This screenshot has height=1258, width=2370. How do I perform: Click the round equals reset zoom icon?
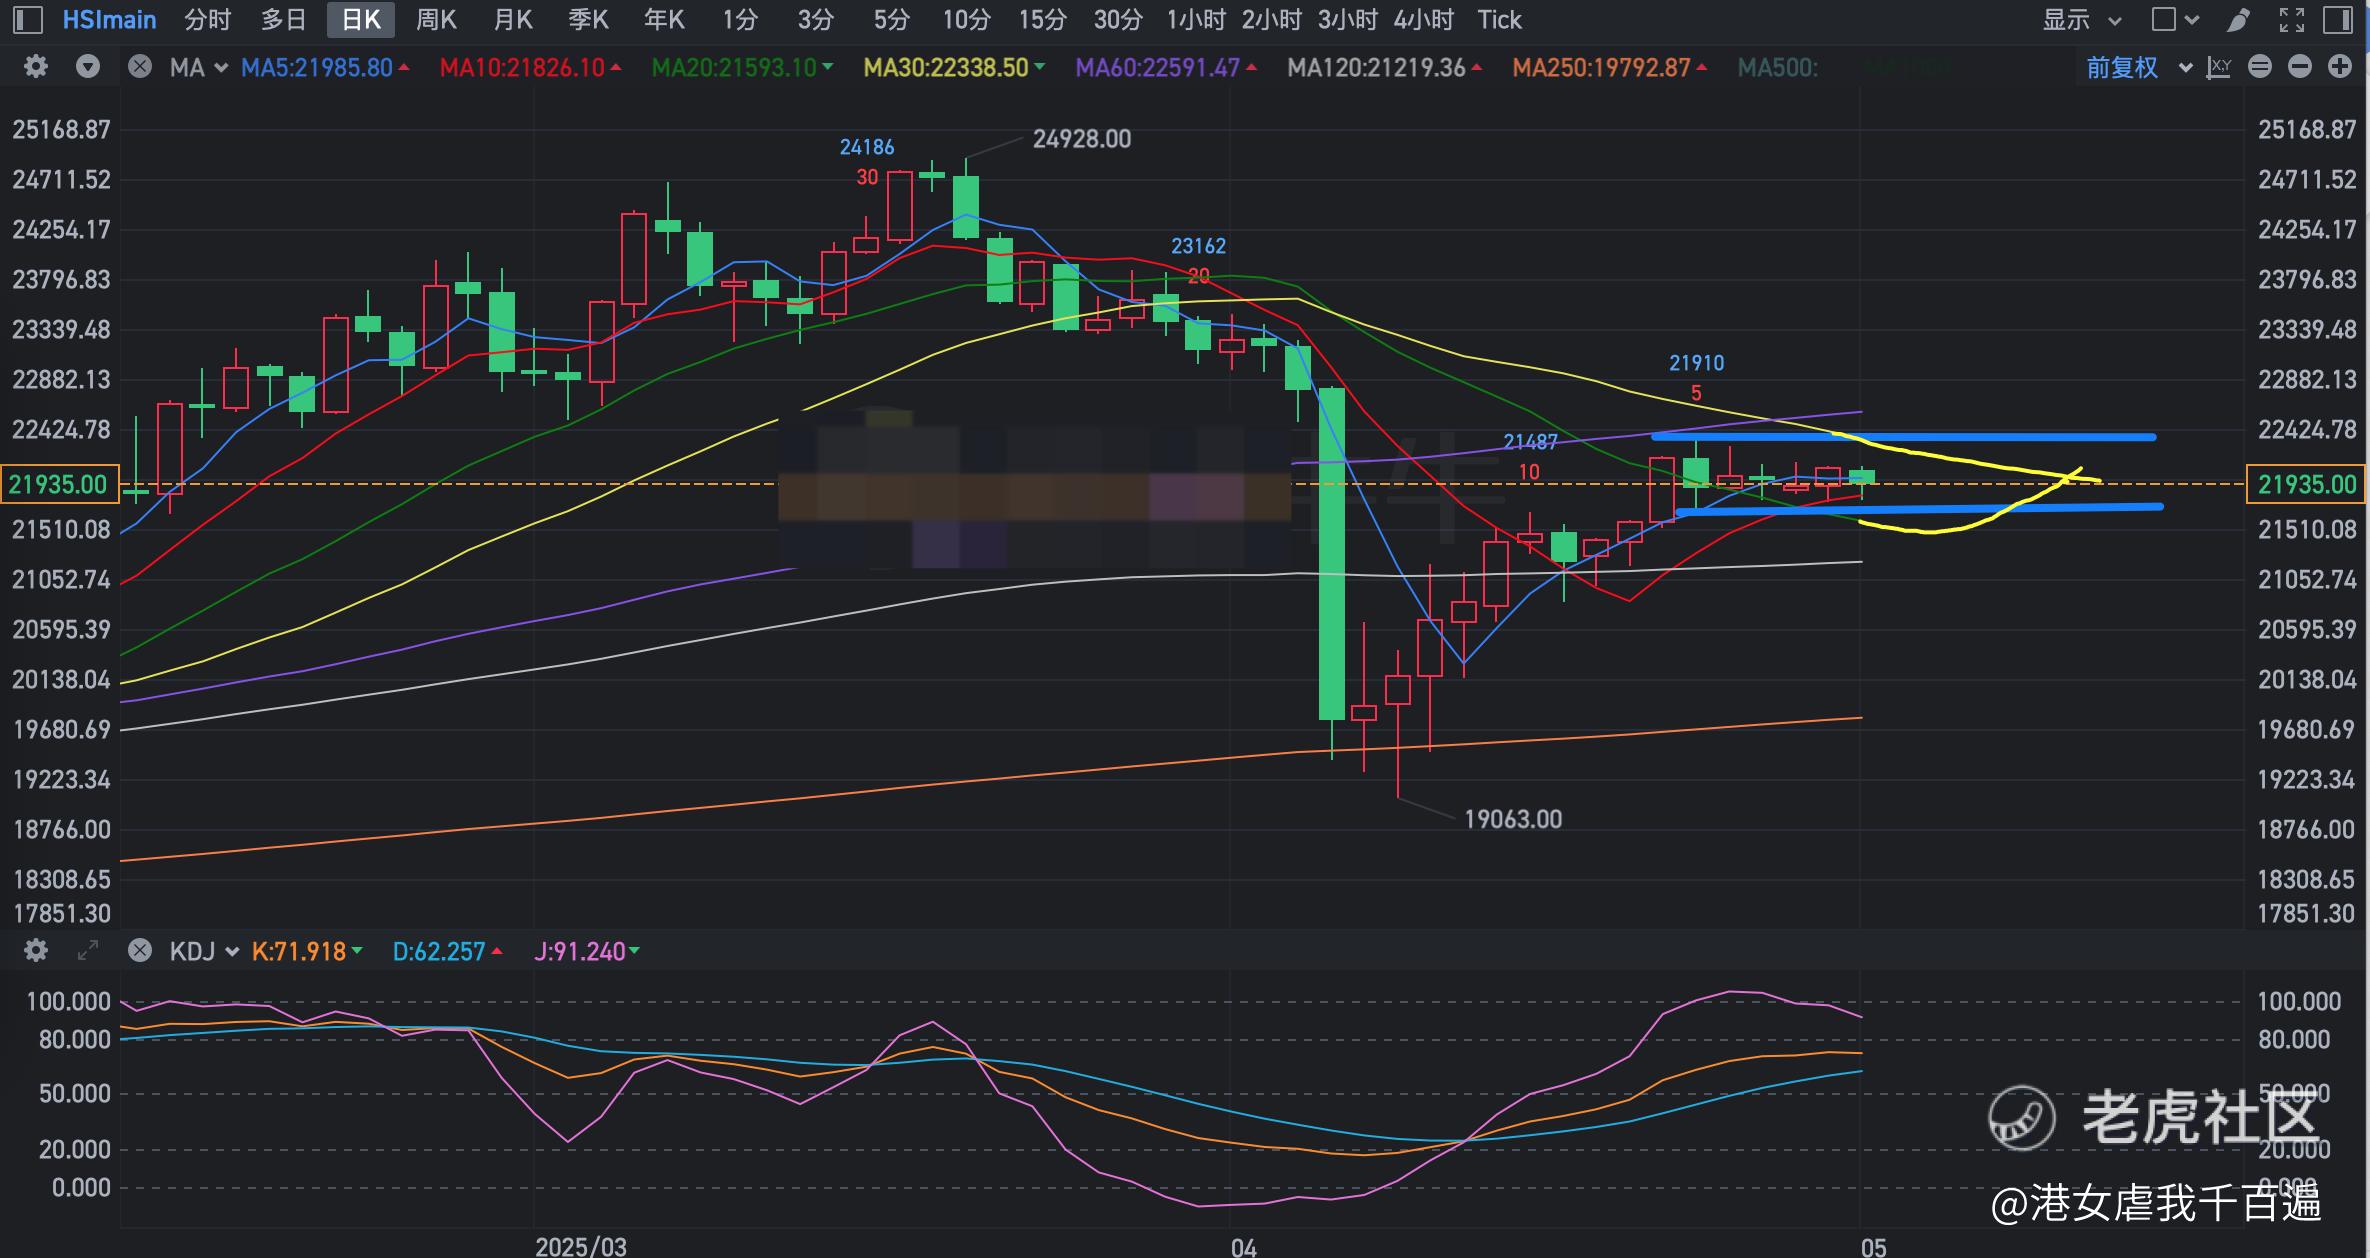pyautogui.click(x=2260, y=67)
